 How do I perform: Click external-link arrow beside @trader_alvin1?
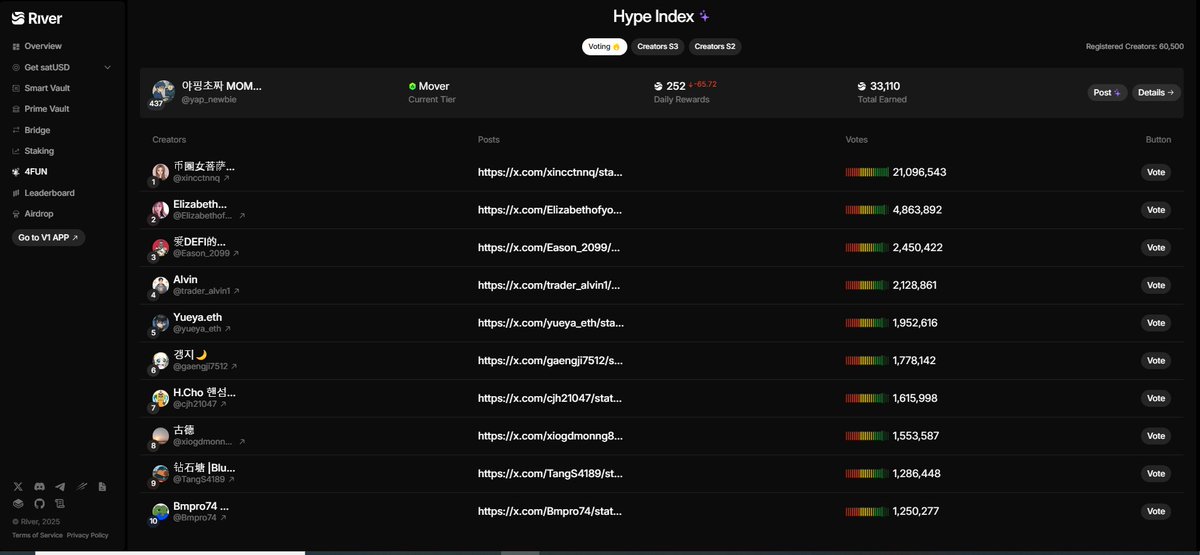[x=236, y=291]
